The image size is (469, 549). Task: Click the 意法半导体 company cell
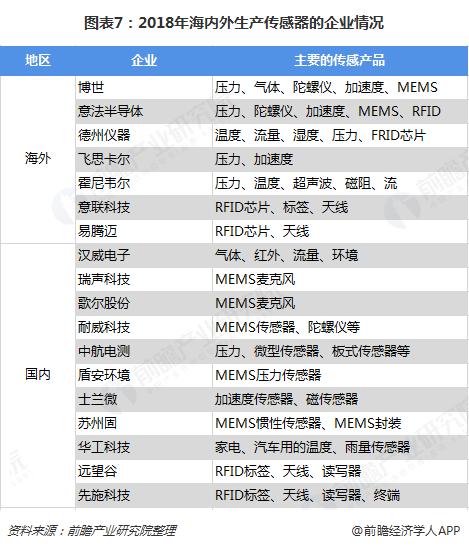coord(144,111)
